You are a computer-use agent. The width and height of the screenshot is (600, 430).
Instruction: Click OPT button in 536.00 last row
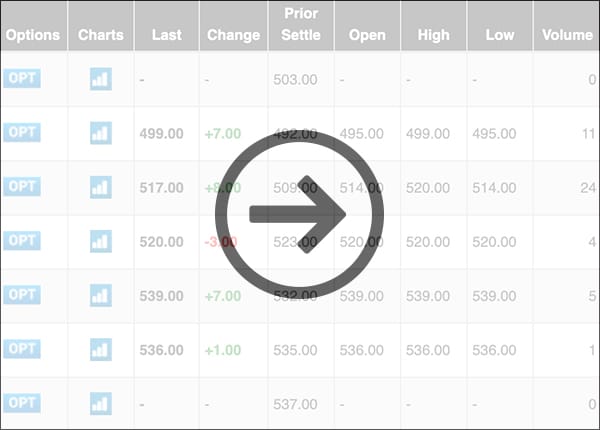(x=22, y=349)
